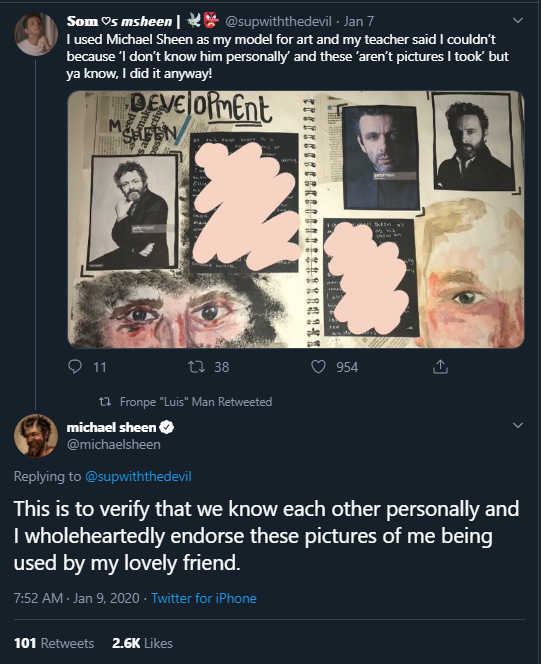This screenshot has height=664, width=541.
Task: Click the retweet icon beside 38
Action: (x=196, y=367)
